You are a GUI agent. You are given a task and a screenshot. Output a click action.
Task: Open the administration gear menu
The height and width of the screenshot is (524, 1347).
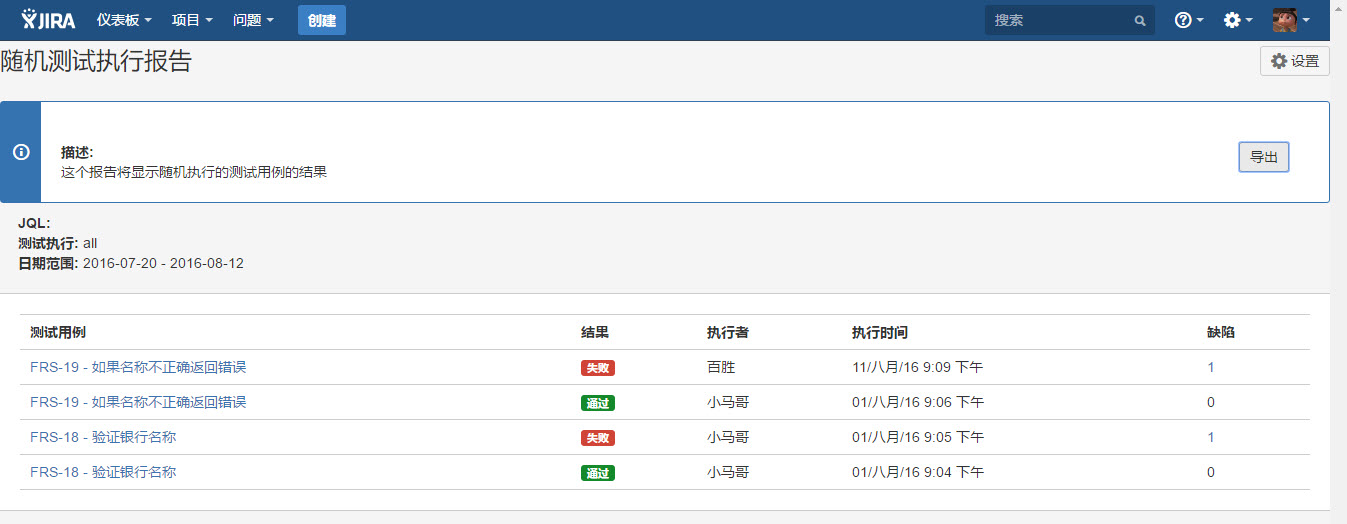click(x=1238, y=20)
